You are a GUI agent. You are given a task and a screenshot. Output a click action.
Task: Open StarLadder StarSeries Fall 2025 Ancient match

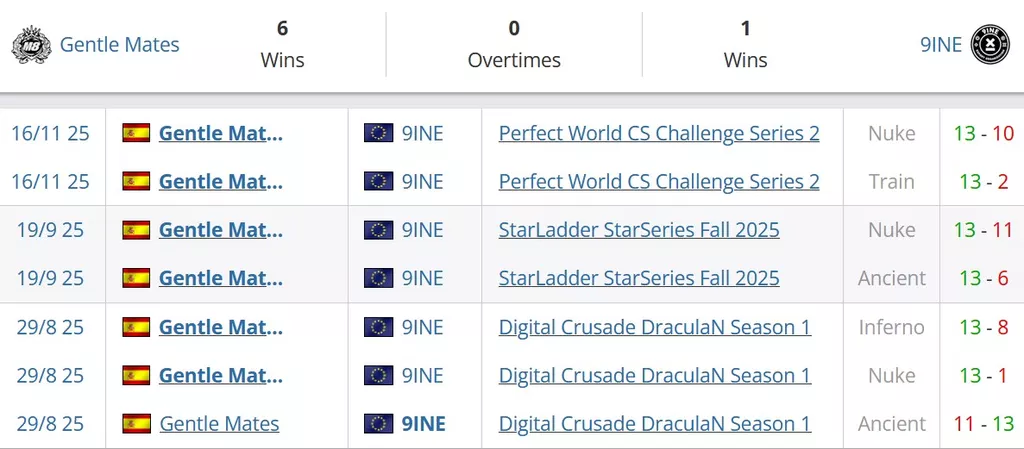(639, 278)
